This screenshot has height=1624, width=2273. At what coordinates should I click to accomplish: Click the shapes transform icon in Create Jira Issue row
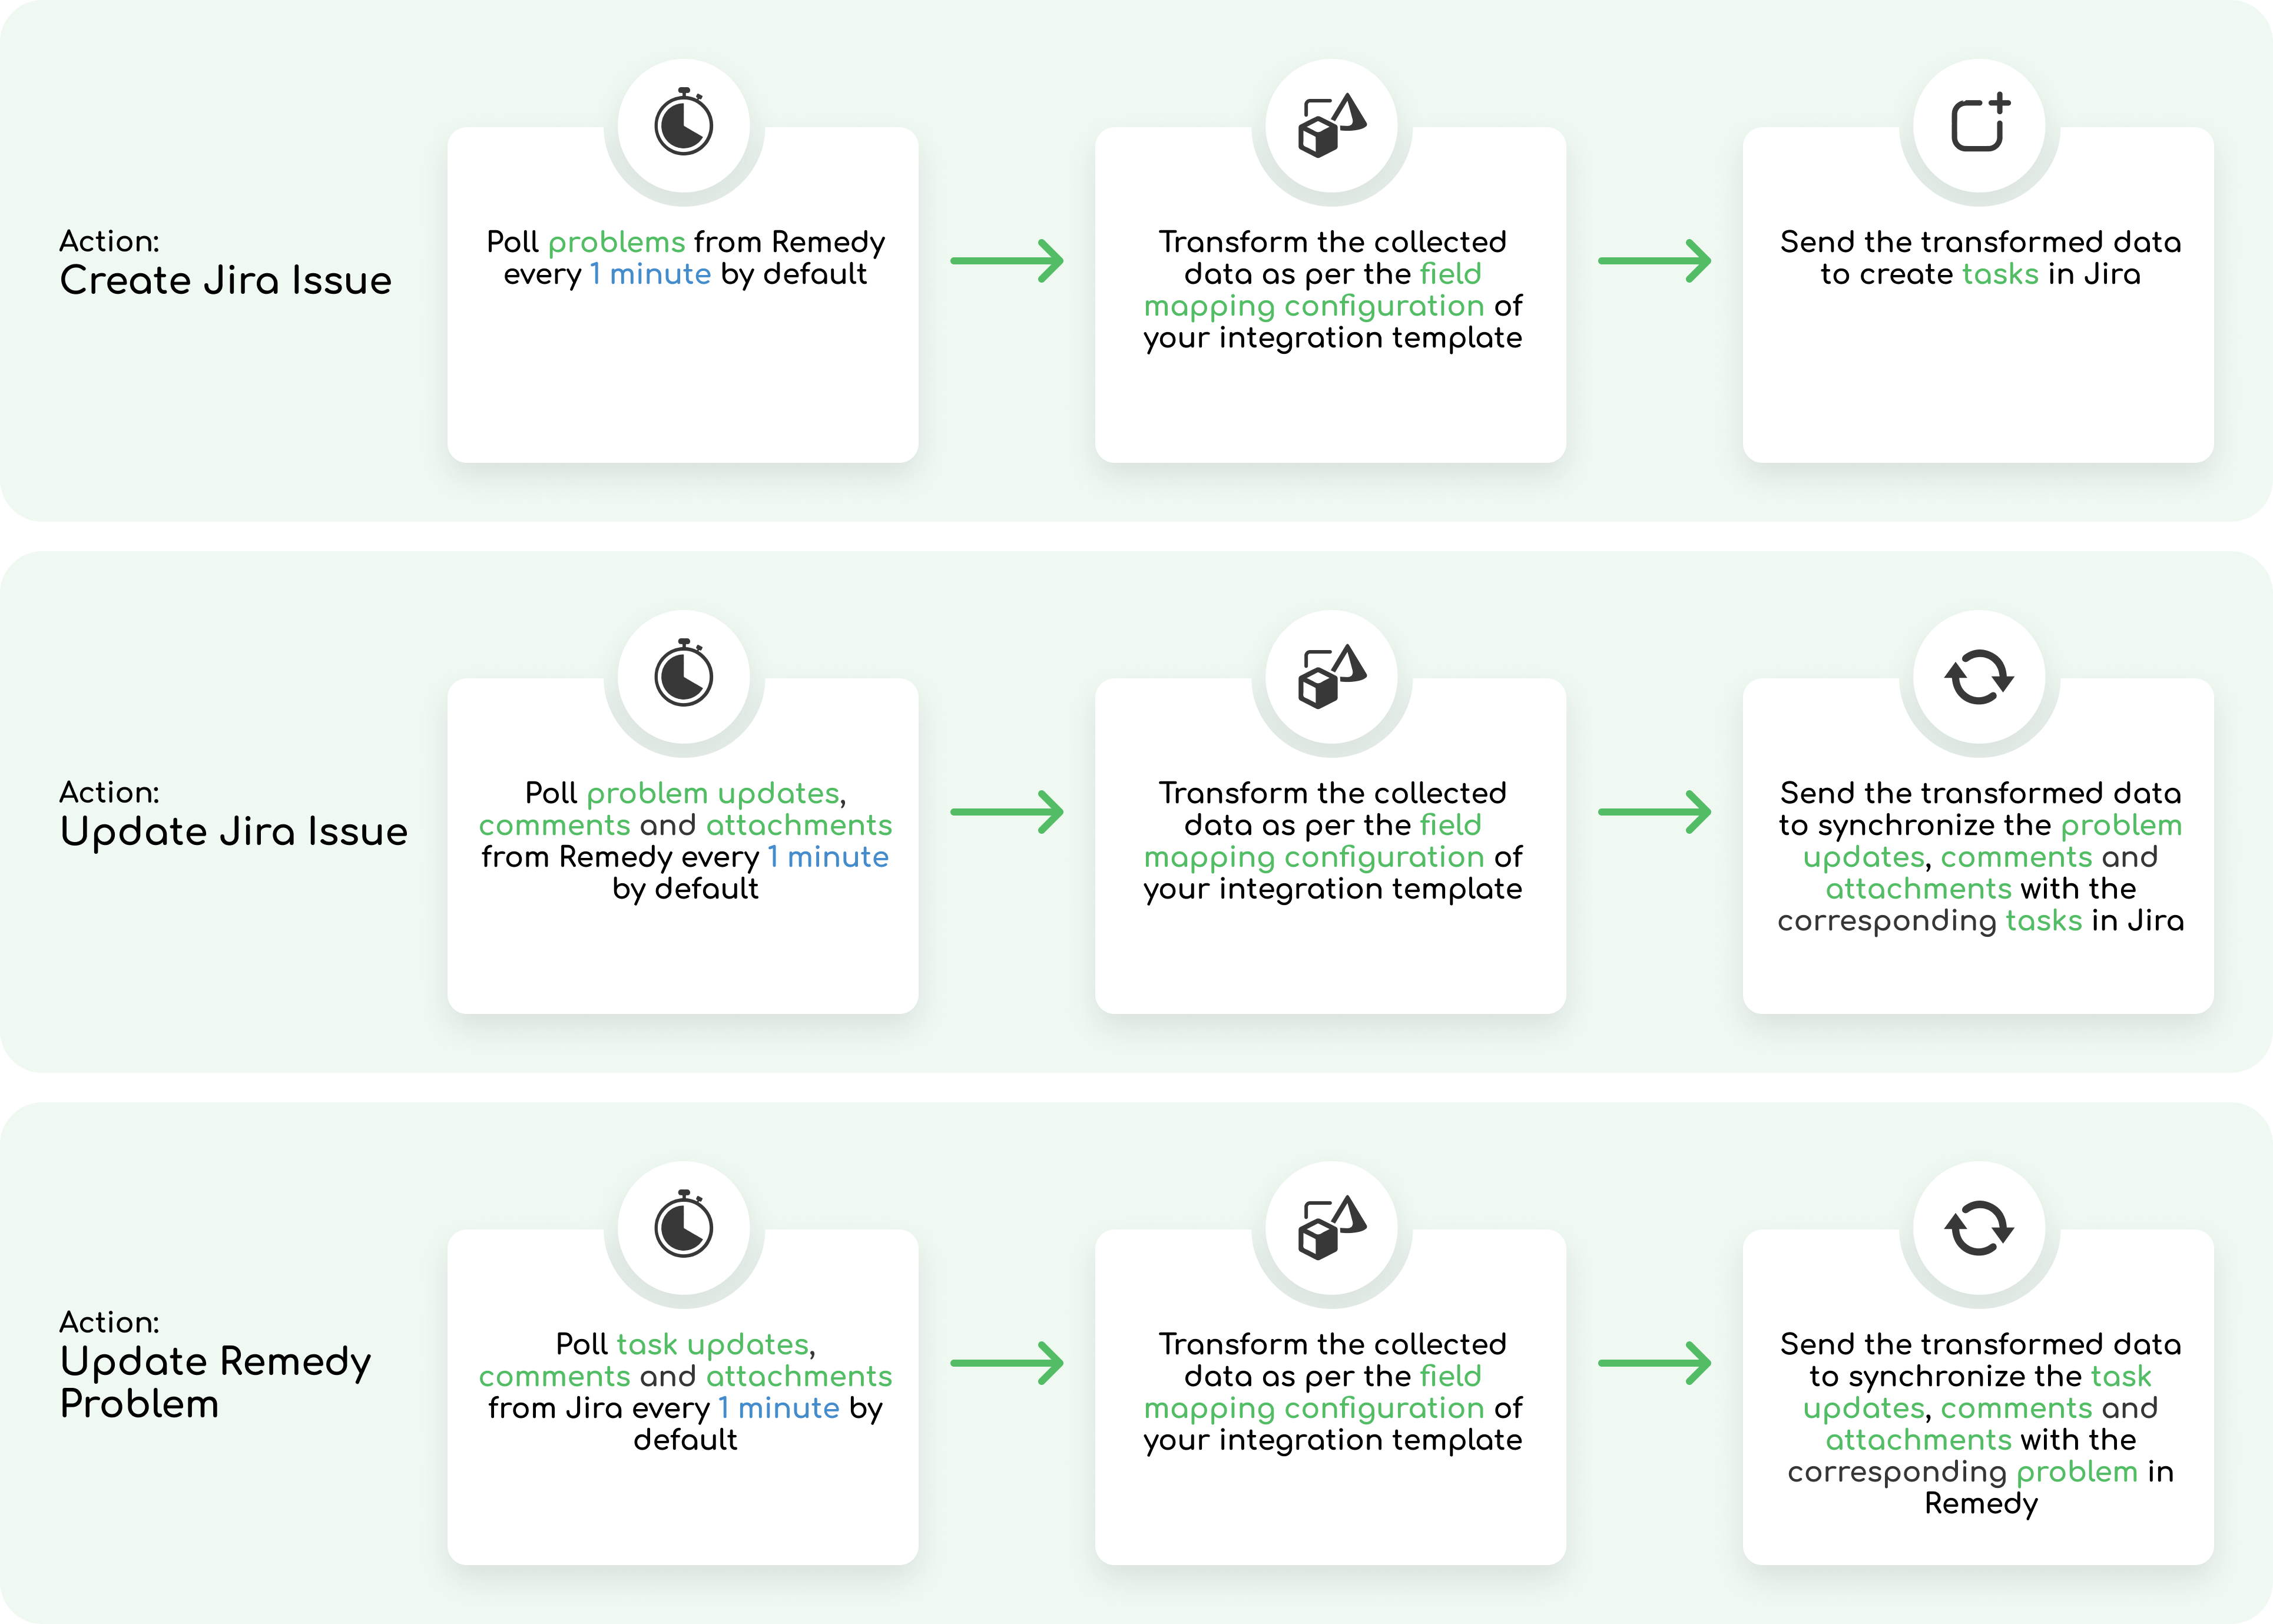pos(1331,125)
